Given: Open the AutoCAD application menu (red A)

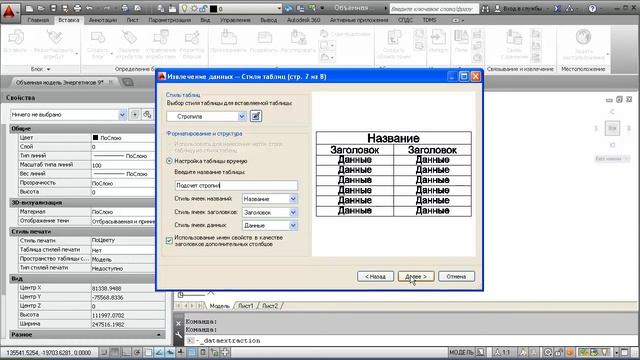Looking at the screenshot, I should click(9, 12).
